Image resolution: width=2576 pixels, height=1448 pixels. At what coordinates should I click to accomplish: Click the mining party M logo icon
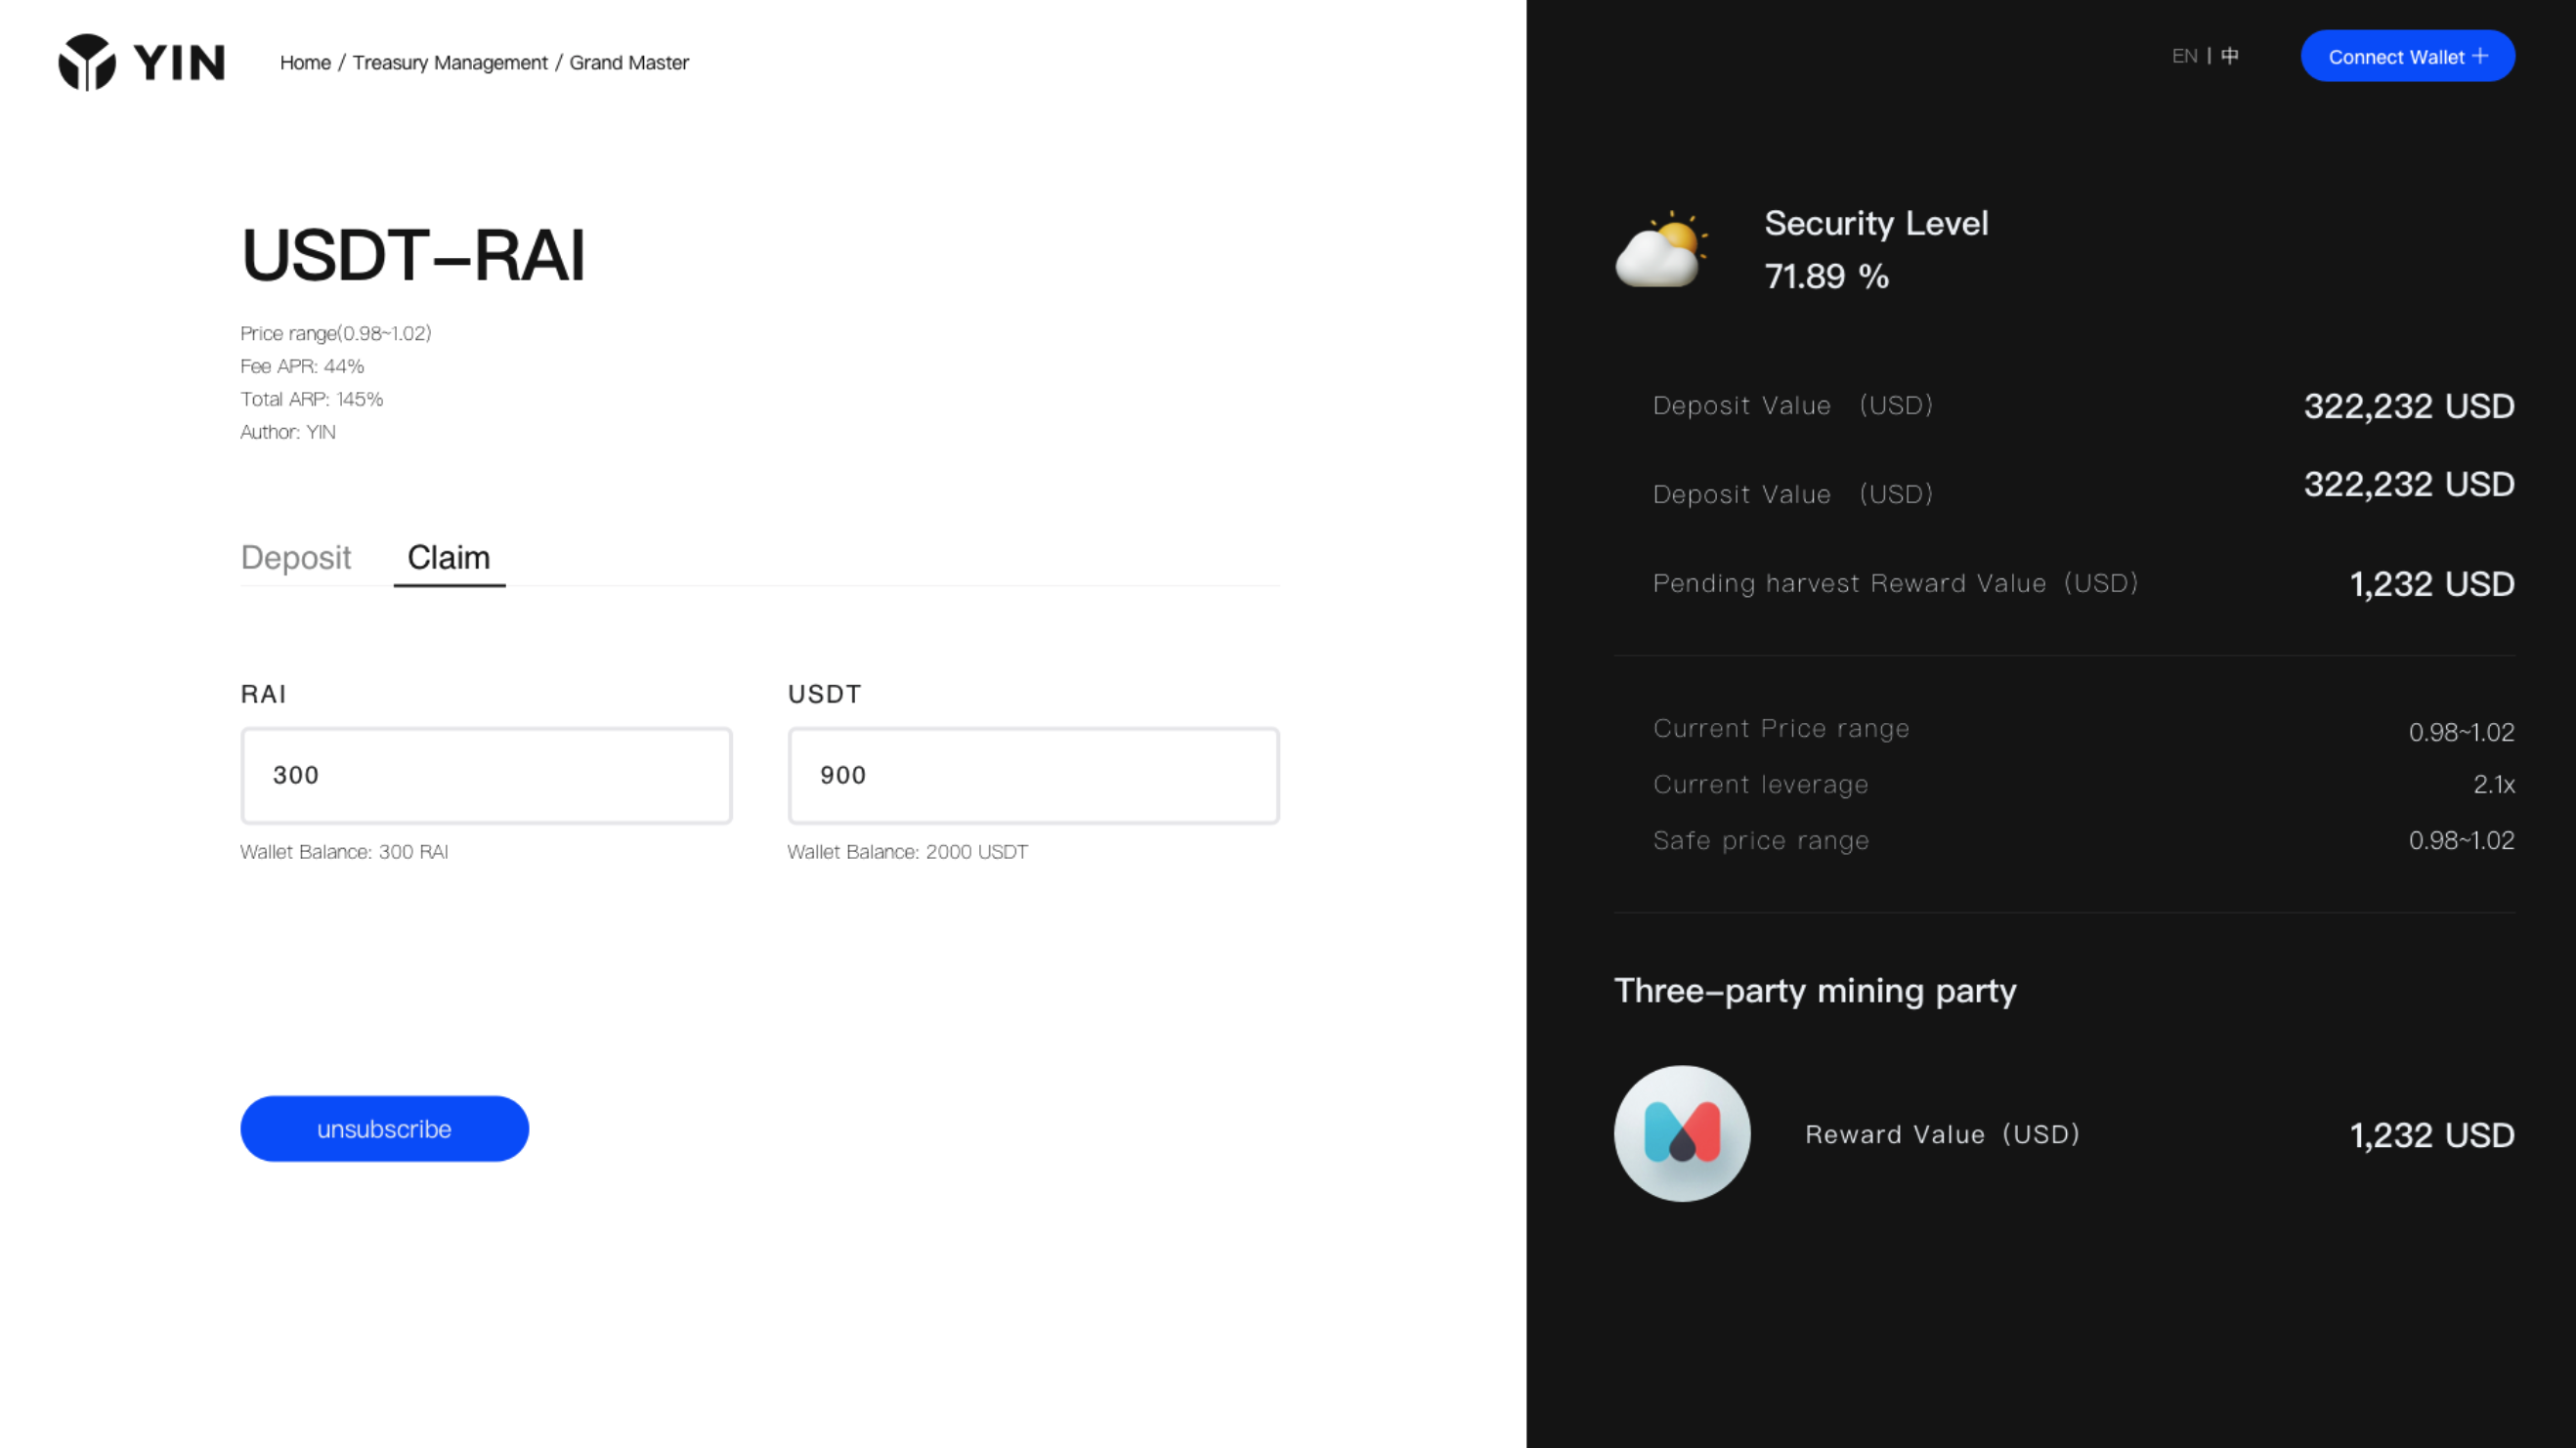1682,1133
